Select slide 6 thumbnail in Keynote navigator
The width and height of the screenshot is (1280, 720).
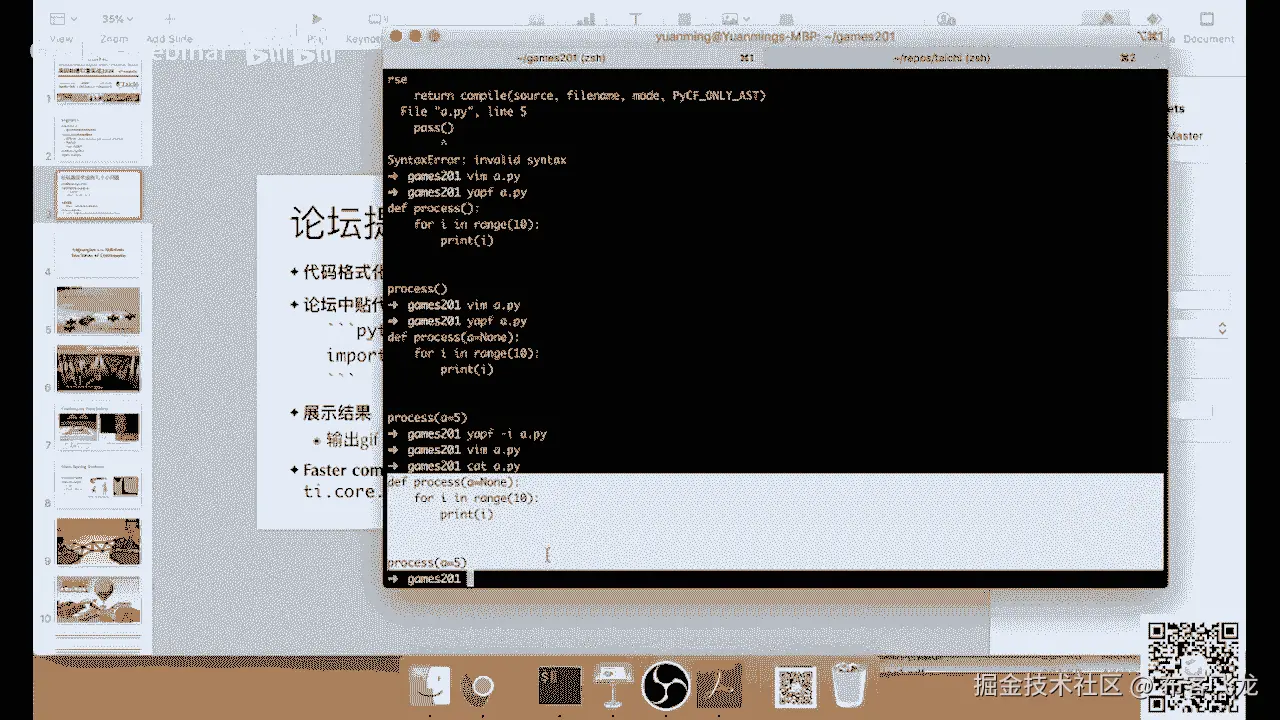(x=97, y=367)
